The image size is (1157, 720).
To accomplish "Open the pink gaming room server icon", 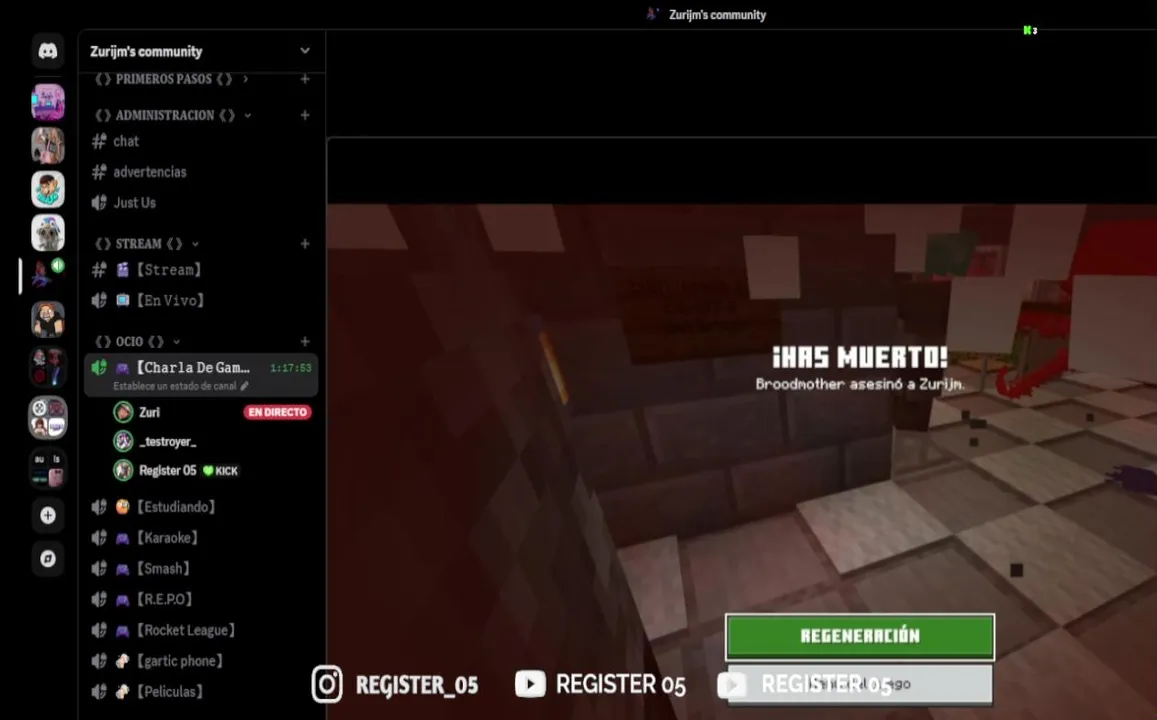I will [48, 102].
